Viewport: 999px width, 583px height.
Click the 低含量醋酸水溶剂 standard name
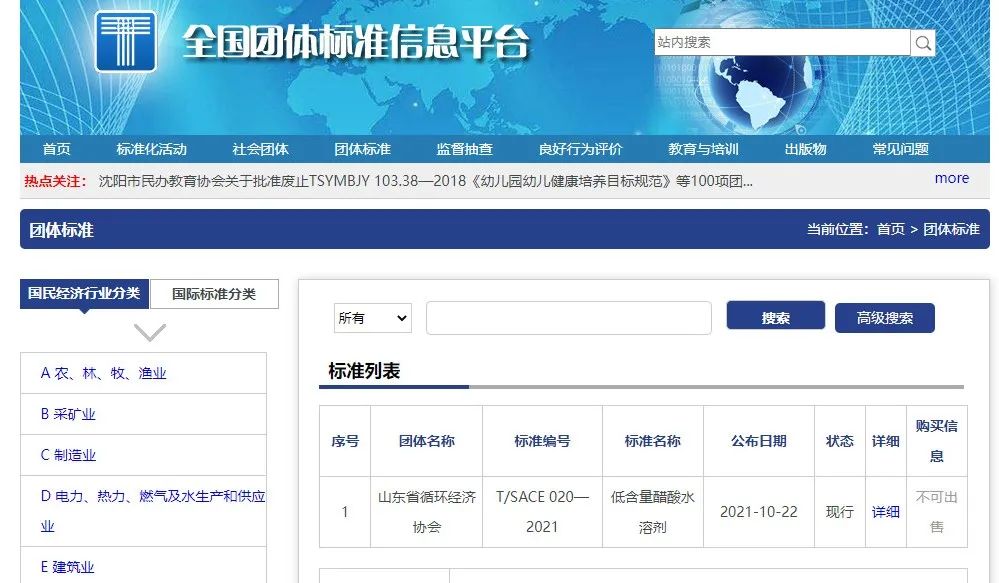(652, 512)
